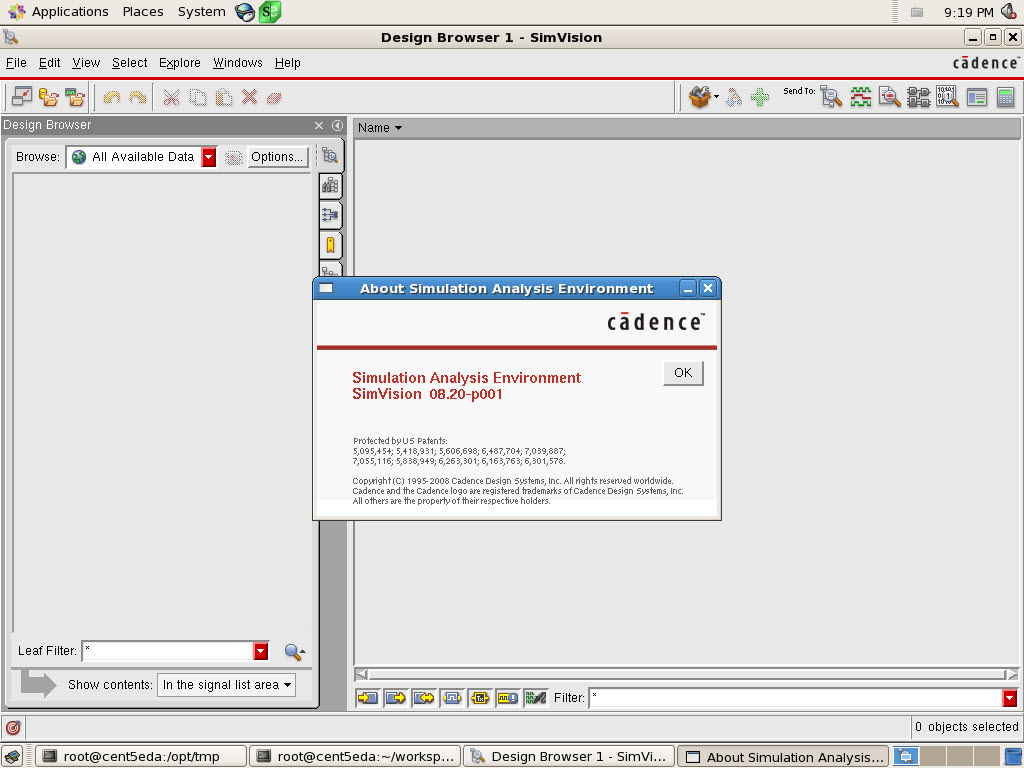Image resolution: width=1024 pixels, height=768 pixels.
Task: Open the Windows menu
Action: click(238, 63)
